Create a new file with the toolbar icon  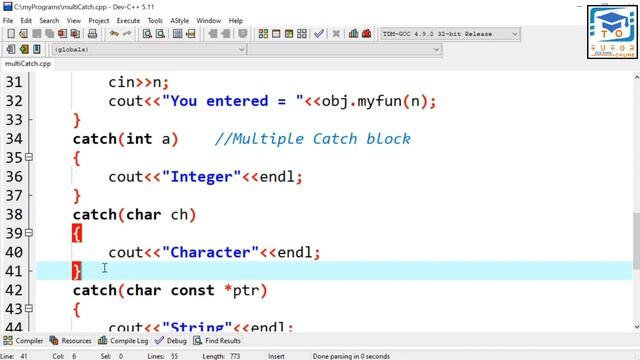pyautogui.click(x=11, y=34)
